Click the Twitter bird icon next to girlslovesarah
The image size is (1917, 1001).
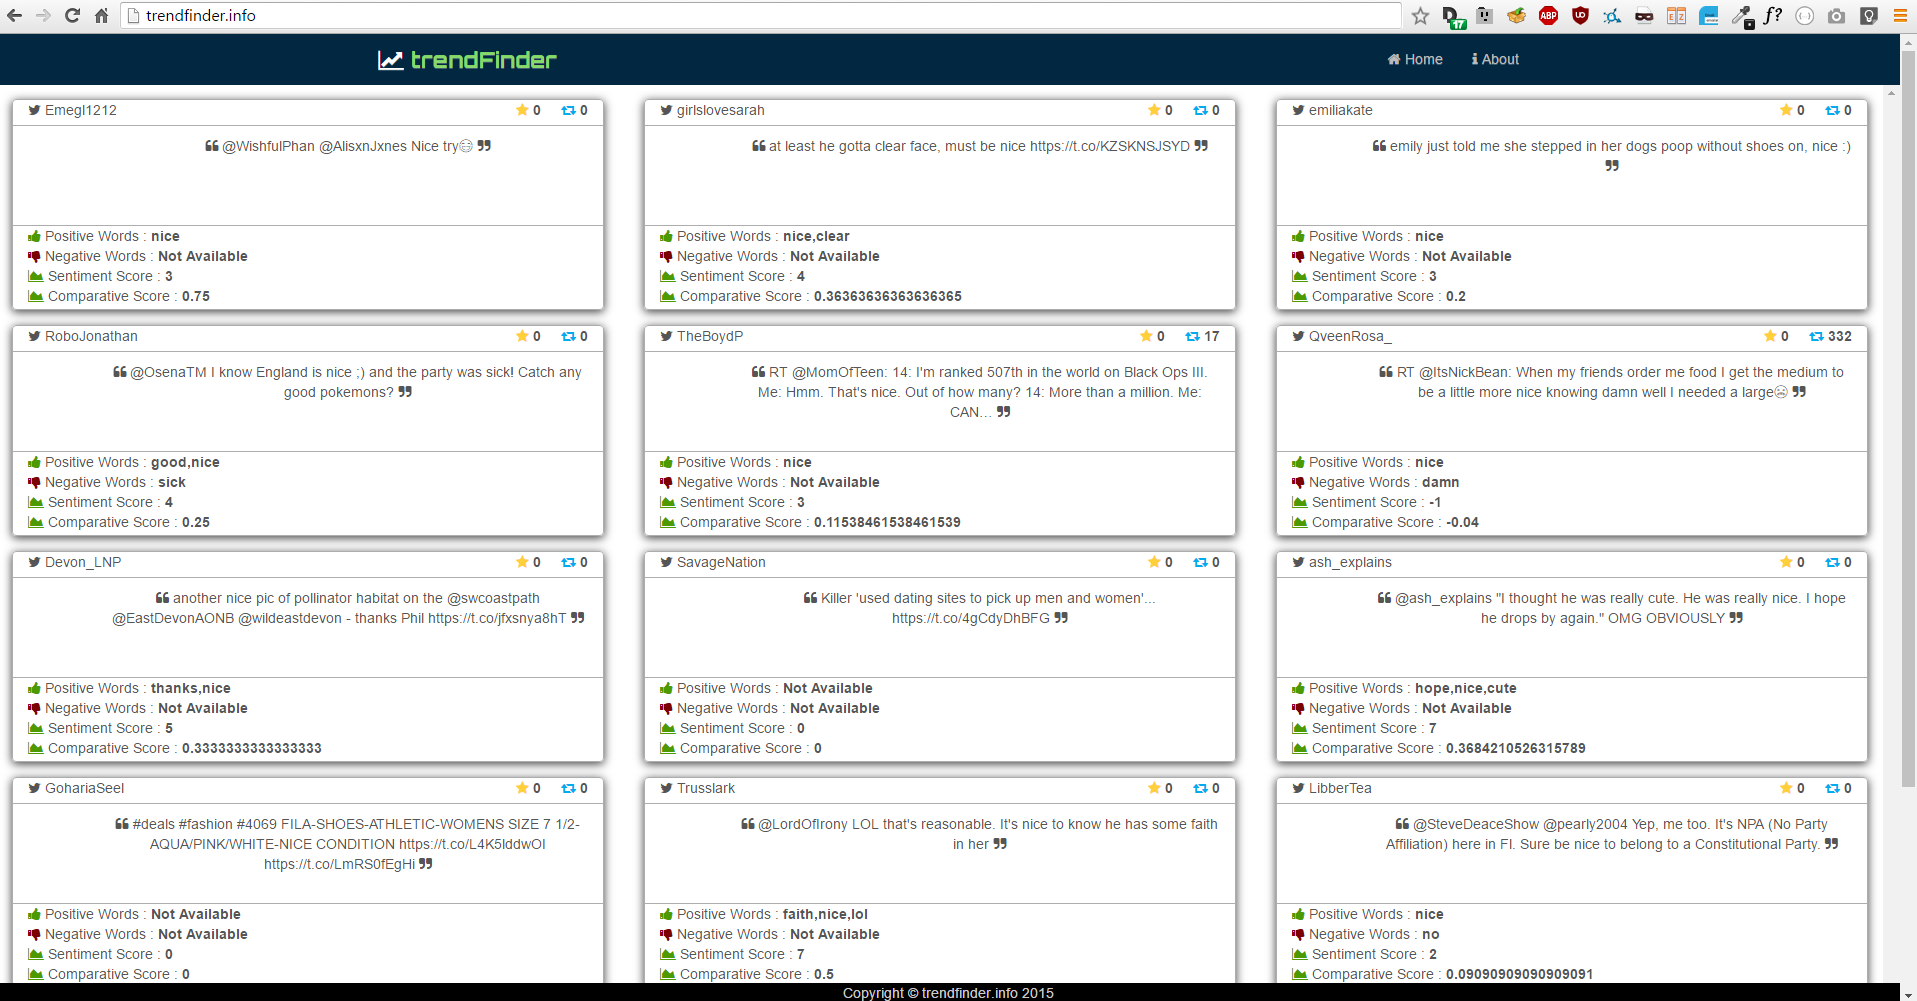(666, 110)
